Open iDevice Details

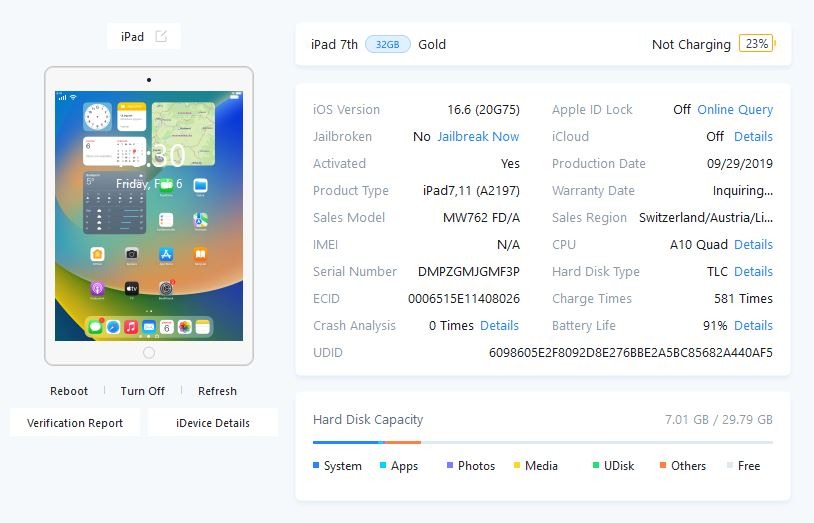213,423
